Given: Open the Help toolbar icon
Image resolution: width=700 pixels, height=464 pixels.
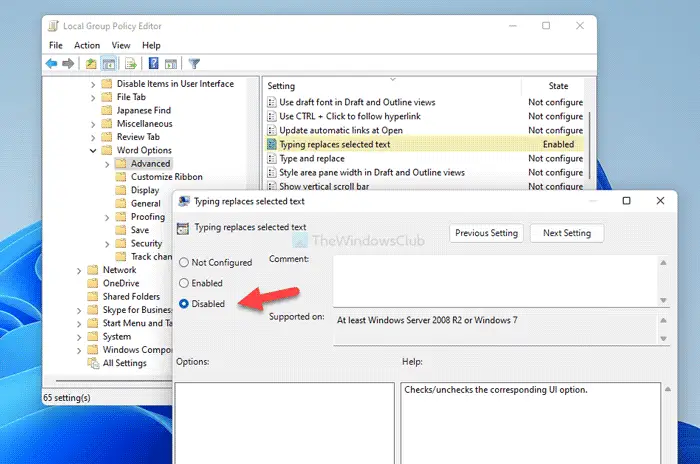Looking at the screenshot, I should coord(154,63).
